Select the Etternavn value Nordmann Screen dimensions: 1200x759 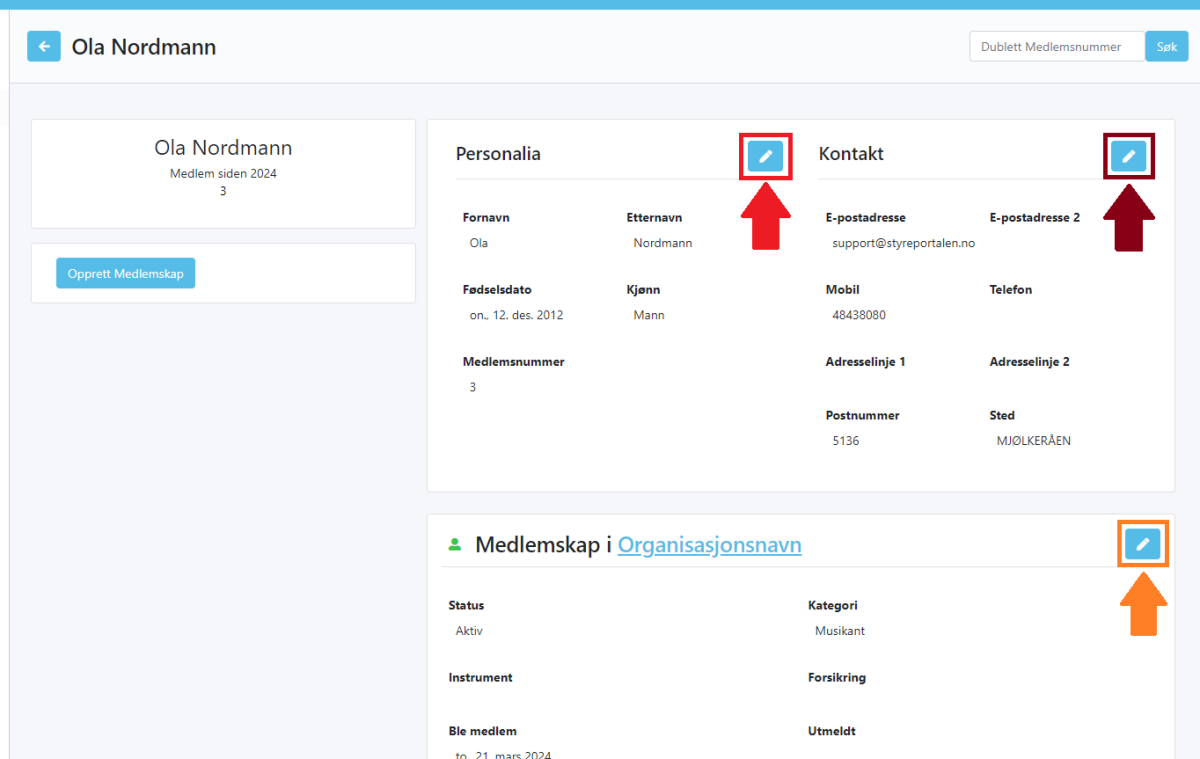(662, 243)
